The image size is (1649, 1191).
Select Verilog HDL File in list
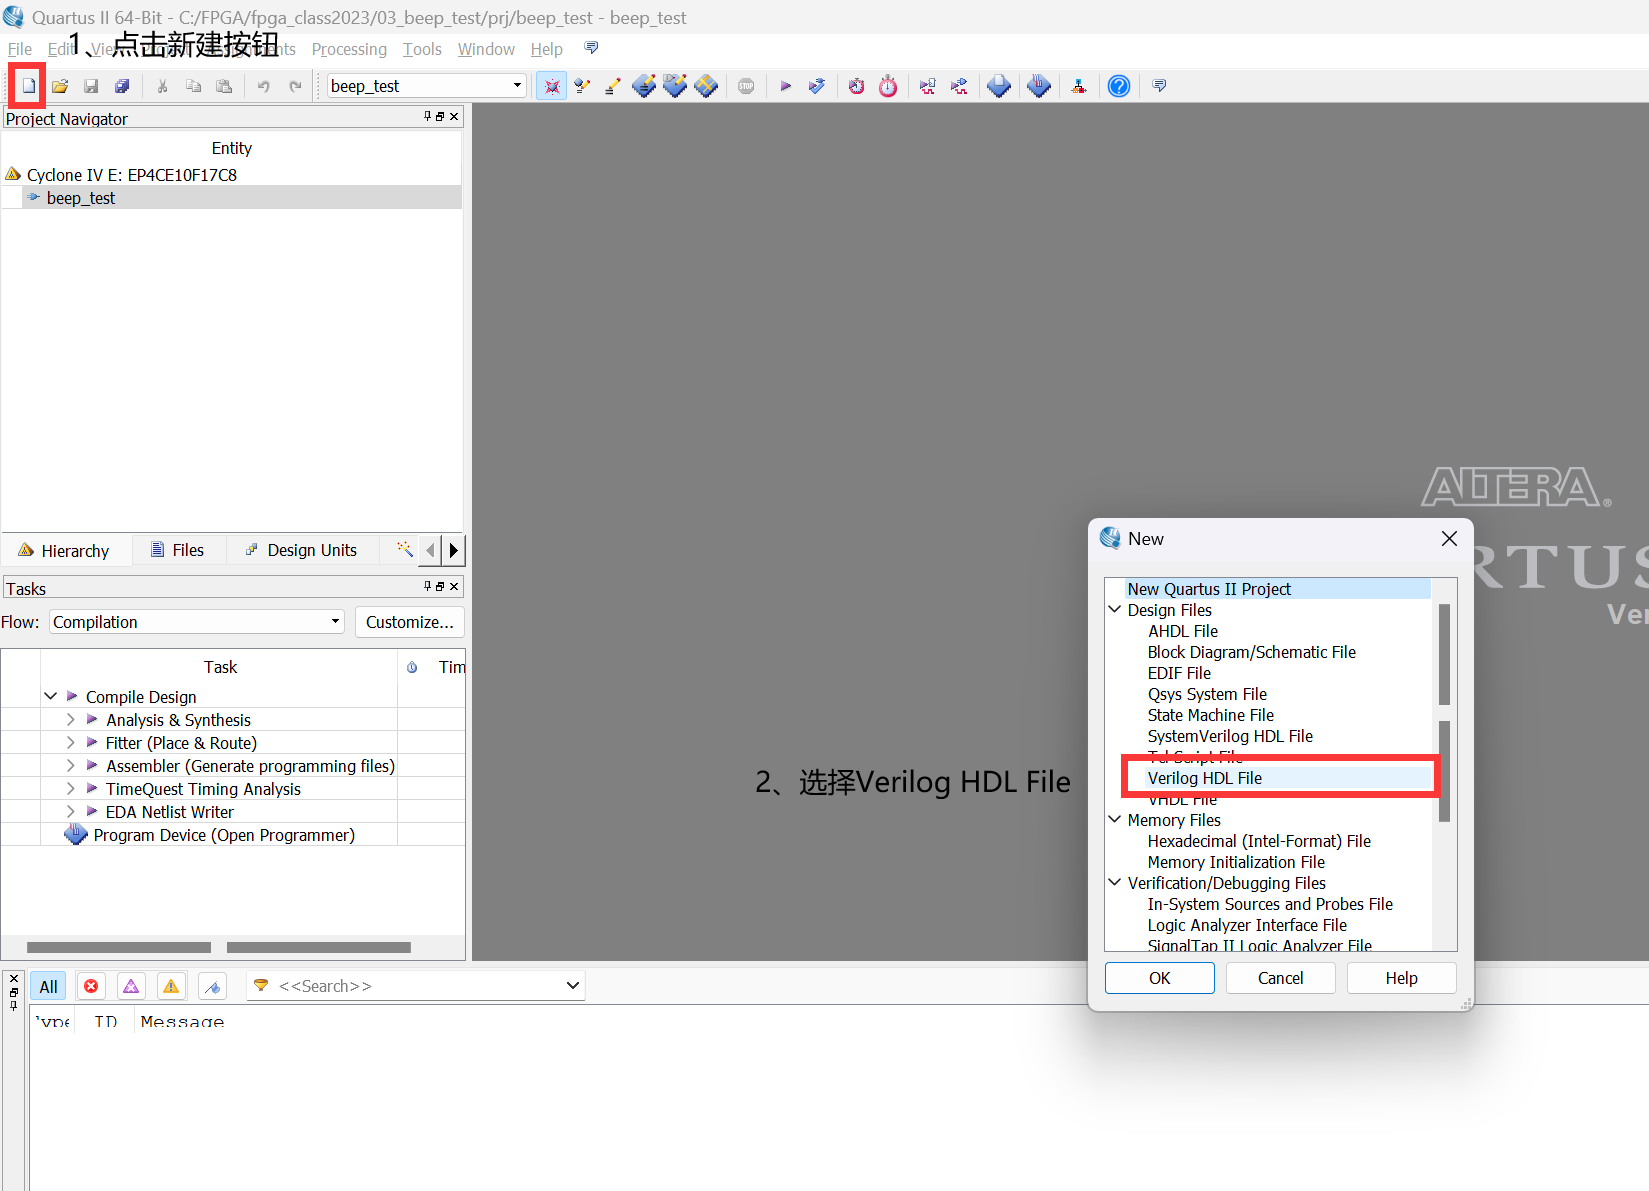point(1204,778)
